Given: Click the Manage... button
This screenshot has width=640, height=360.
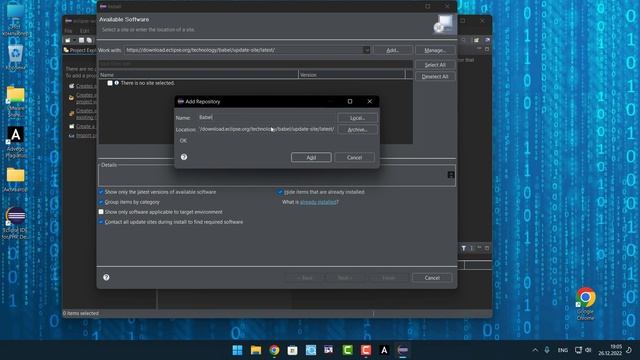Looking at the screenshot, I should tap(435, 50).
